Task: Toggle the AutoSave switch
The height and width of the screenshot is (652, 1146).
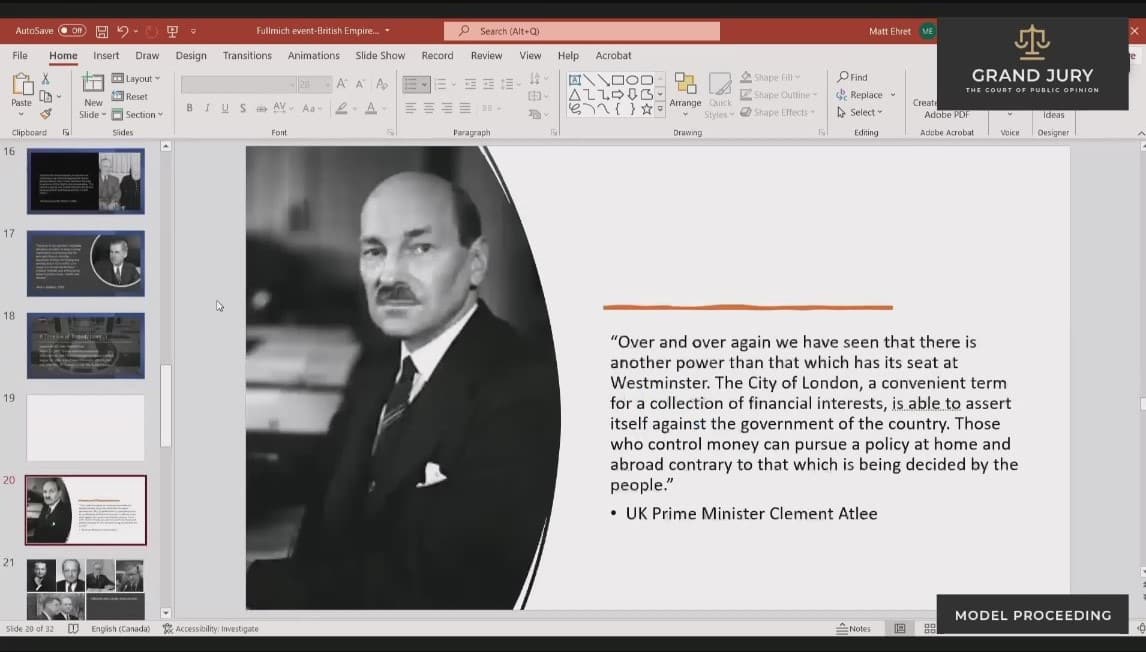Action: [x=72, y=31]
